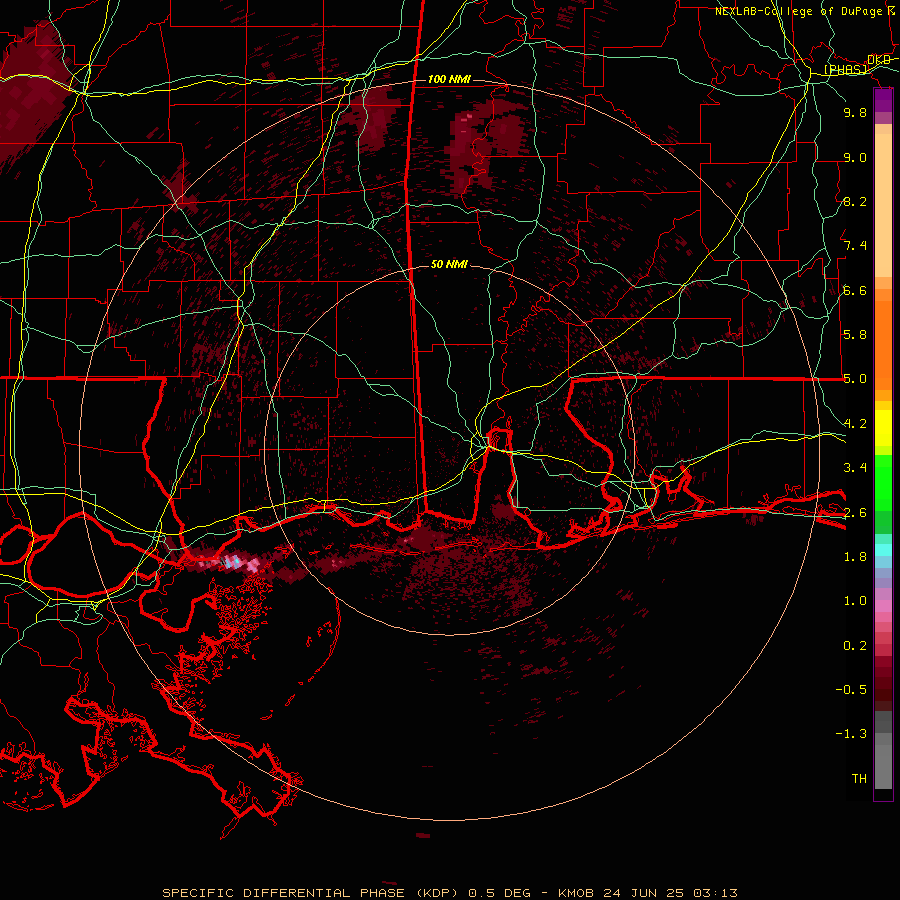Click the 2.6 color scale value

[x=855, y=512]
